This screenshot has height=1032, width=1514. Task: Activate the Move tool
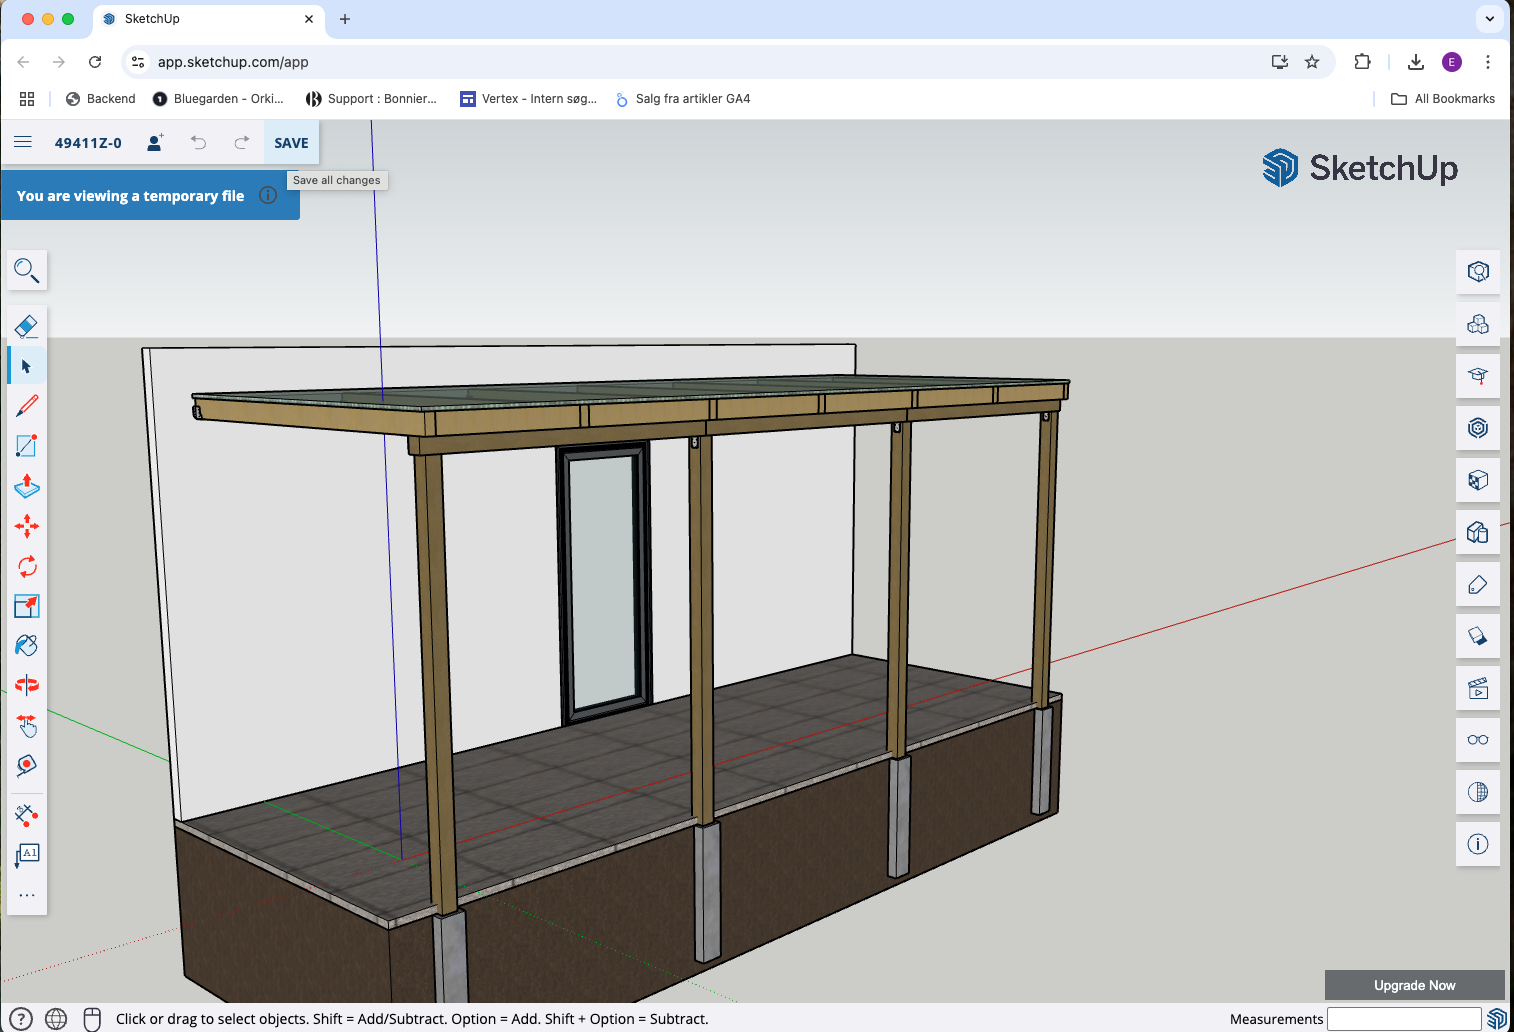pyautogui.click(x=27, y=526)
